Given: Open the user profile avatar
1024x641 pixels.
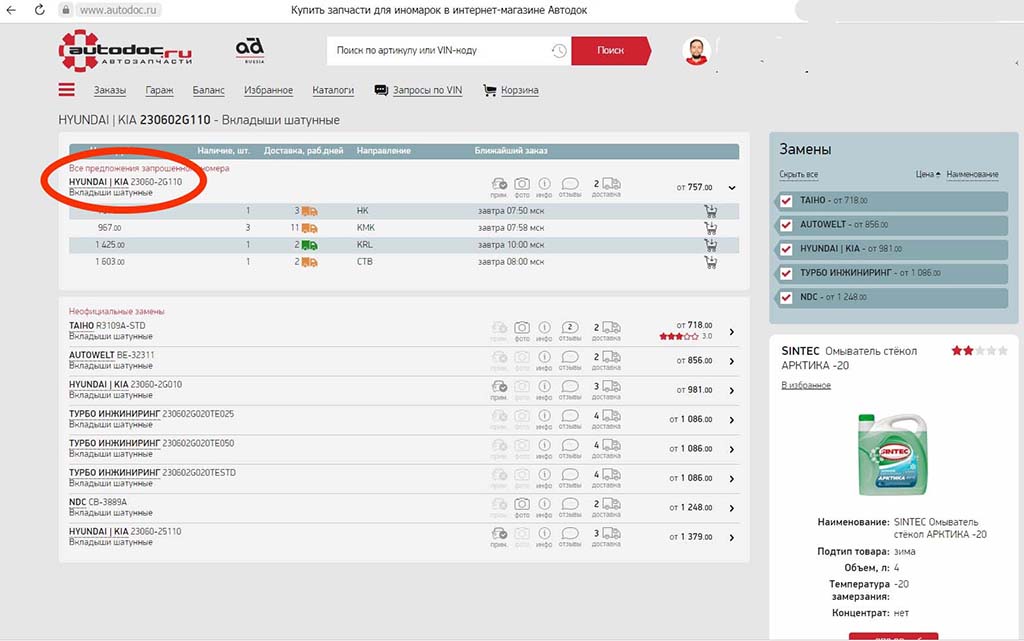Looking at the screenshot, I should tap(696, 51).
